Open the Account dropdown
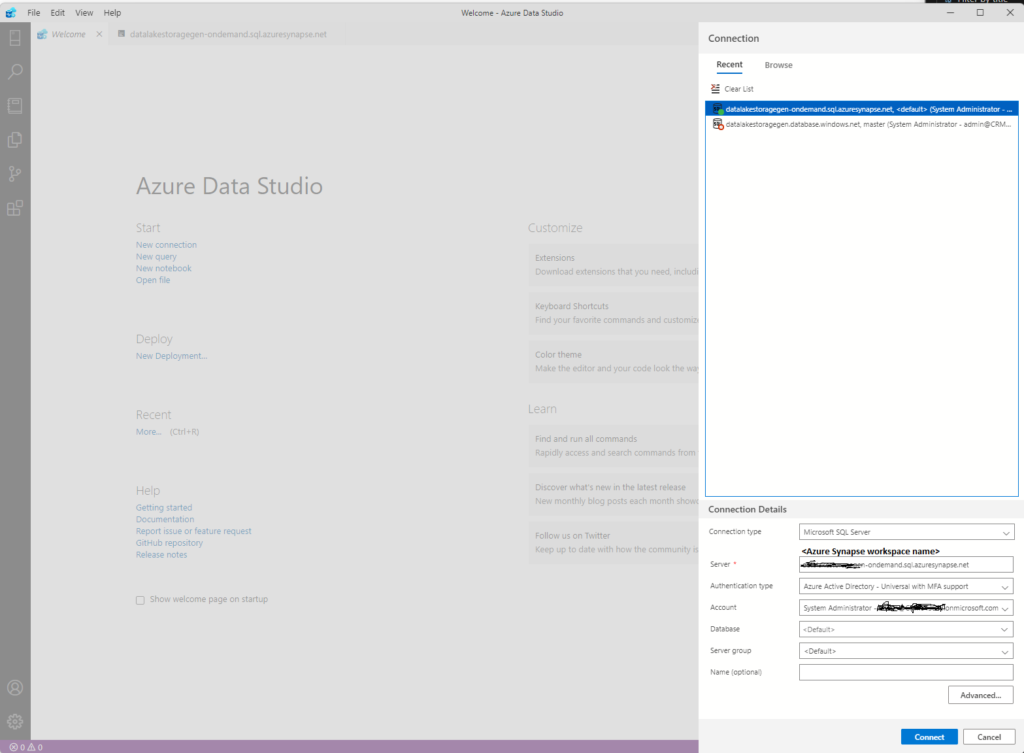The width and height of the screenshot is (1024, 753). pyautogui.click(x=906, y=608)
